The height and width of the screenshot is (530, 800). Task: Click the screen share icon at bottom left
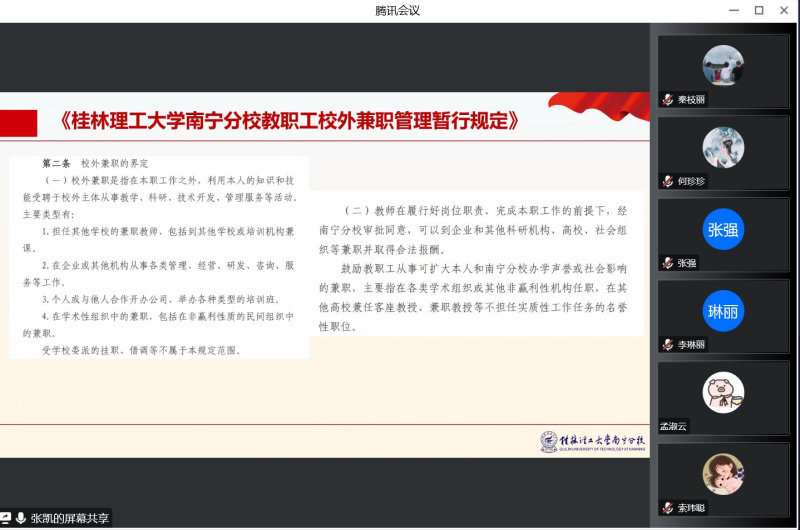tap(6, 518)
